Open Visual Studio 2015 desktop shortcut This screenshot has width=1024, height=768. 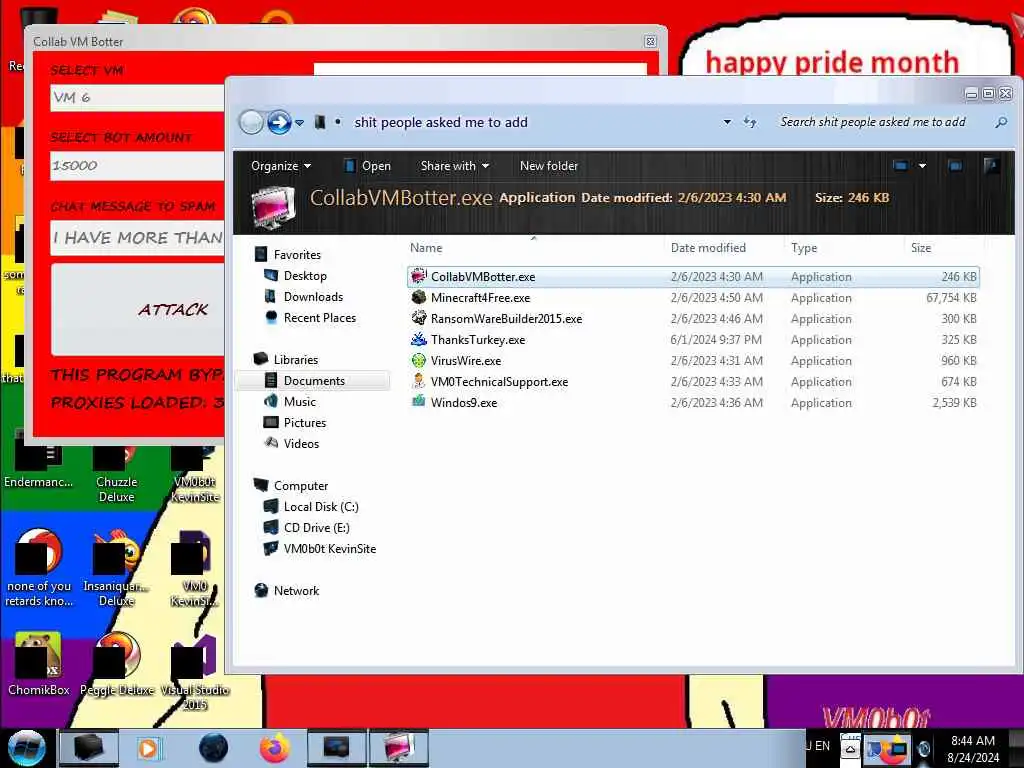pyautogui.click(x=194, y=673)
